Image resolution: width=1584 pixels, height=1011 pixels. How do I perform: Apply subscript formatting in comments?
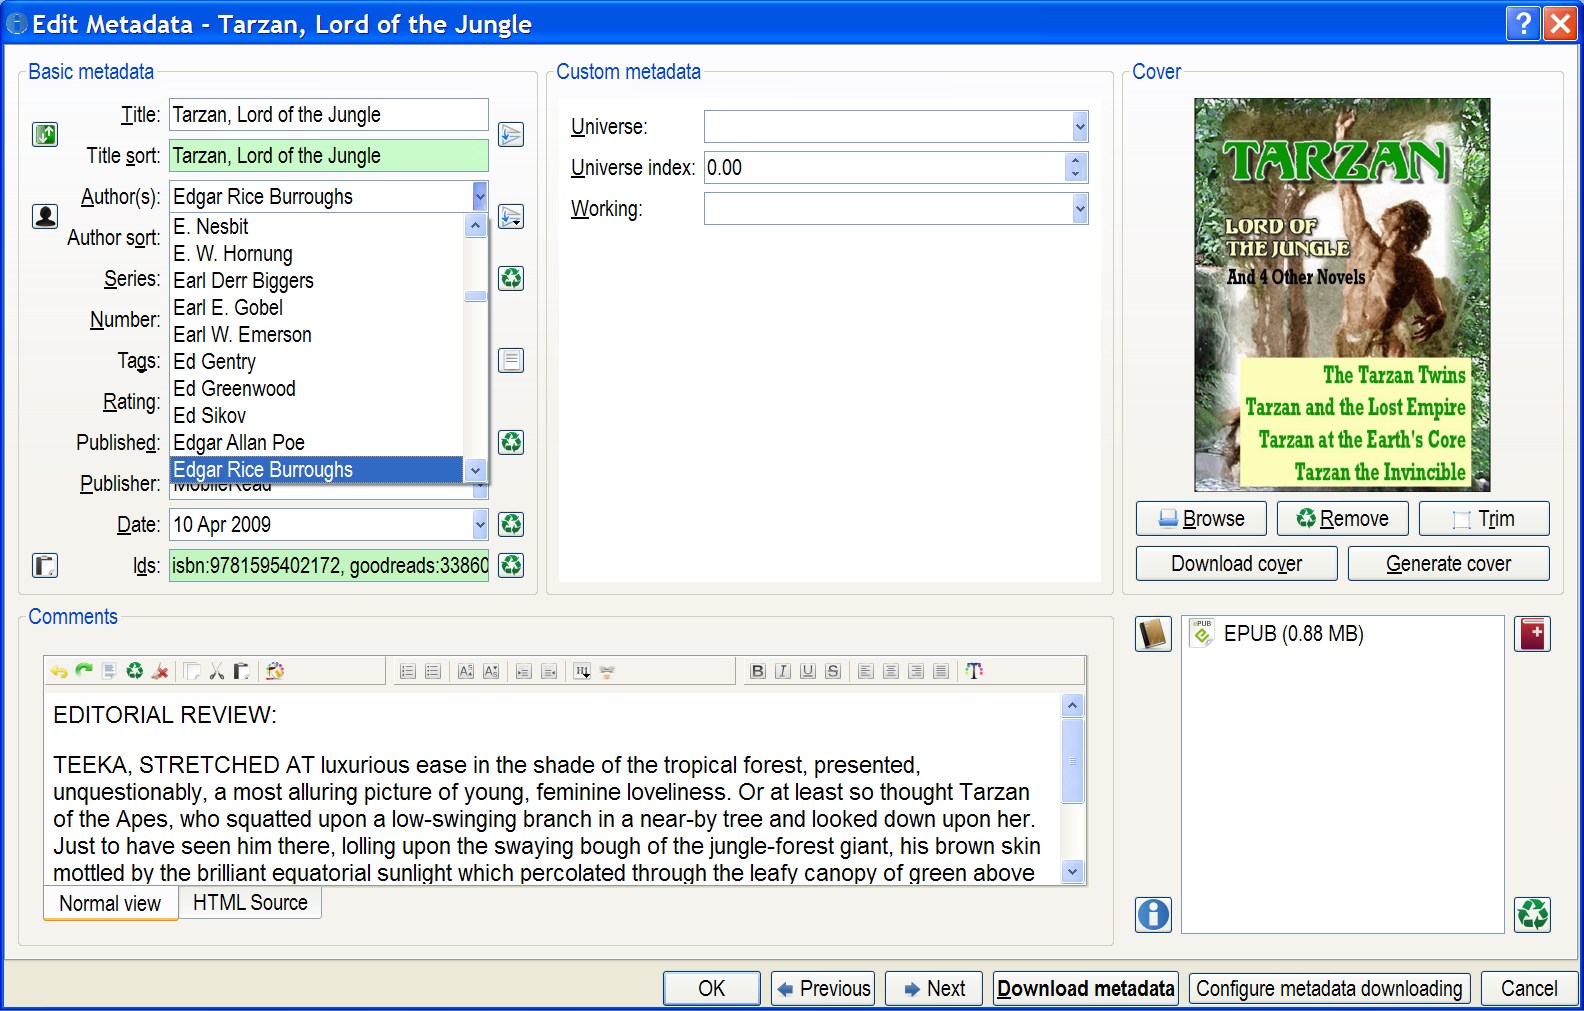(x=491, y=671)
